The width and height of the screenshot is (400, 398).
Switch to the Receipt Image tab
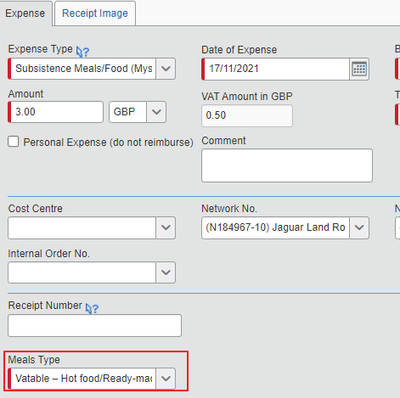point(95,13)
